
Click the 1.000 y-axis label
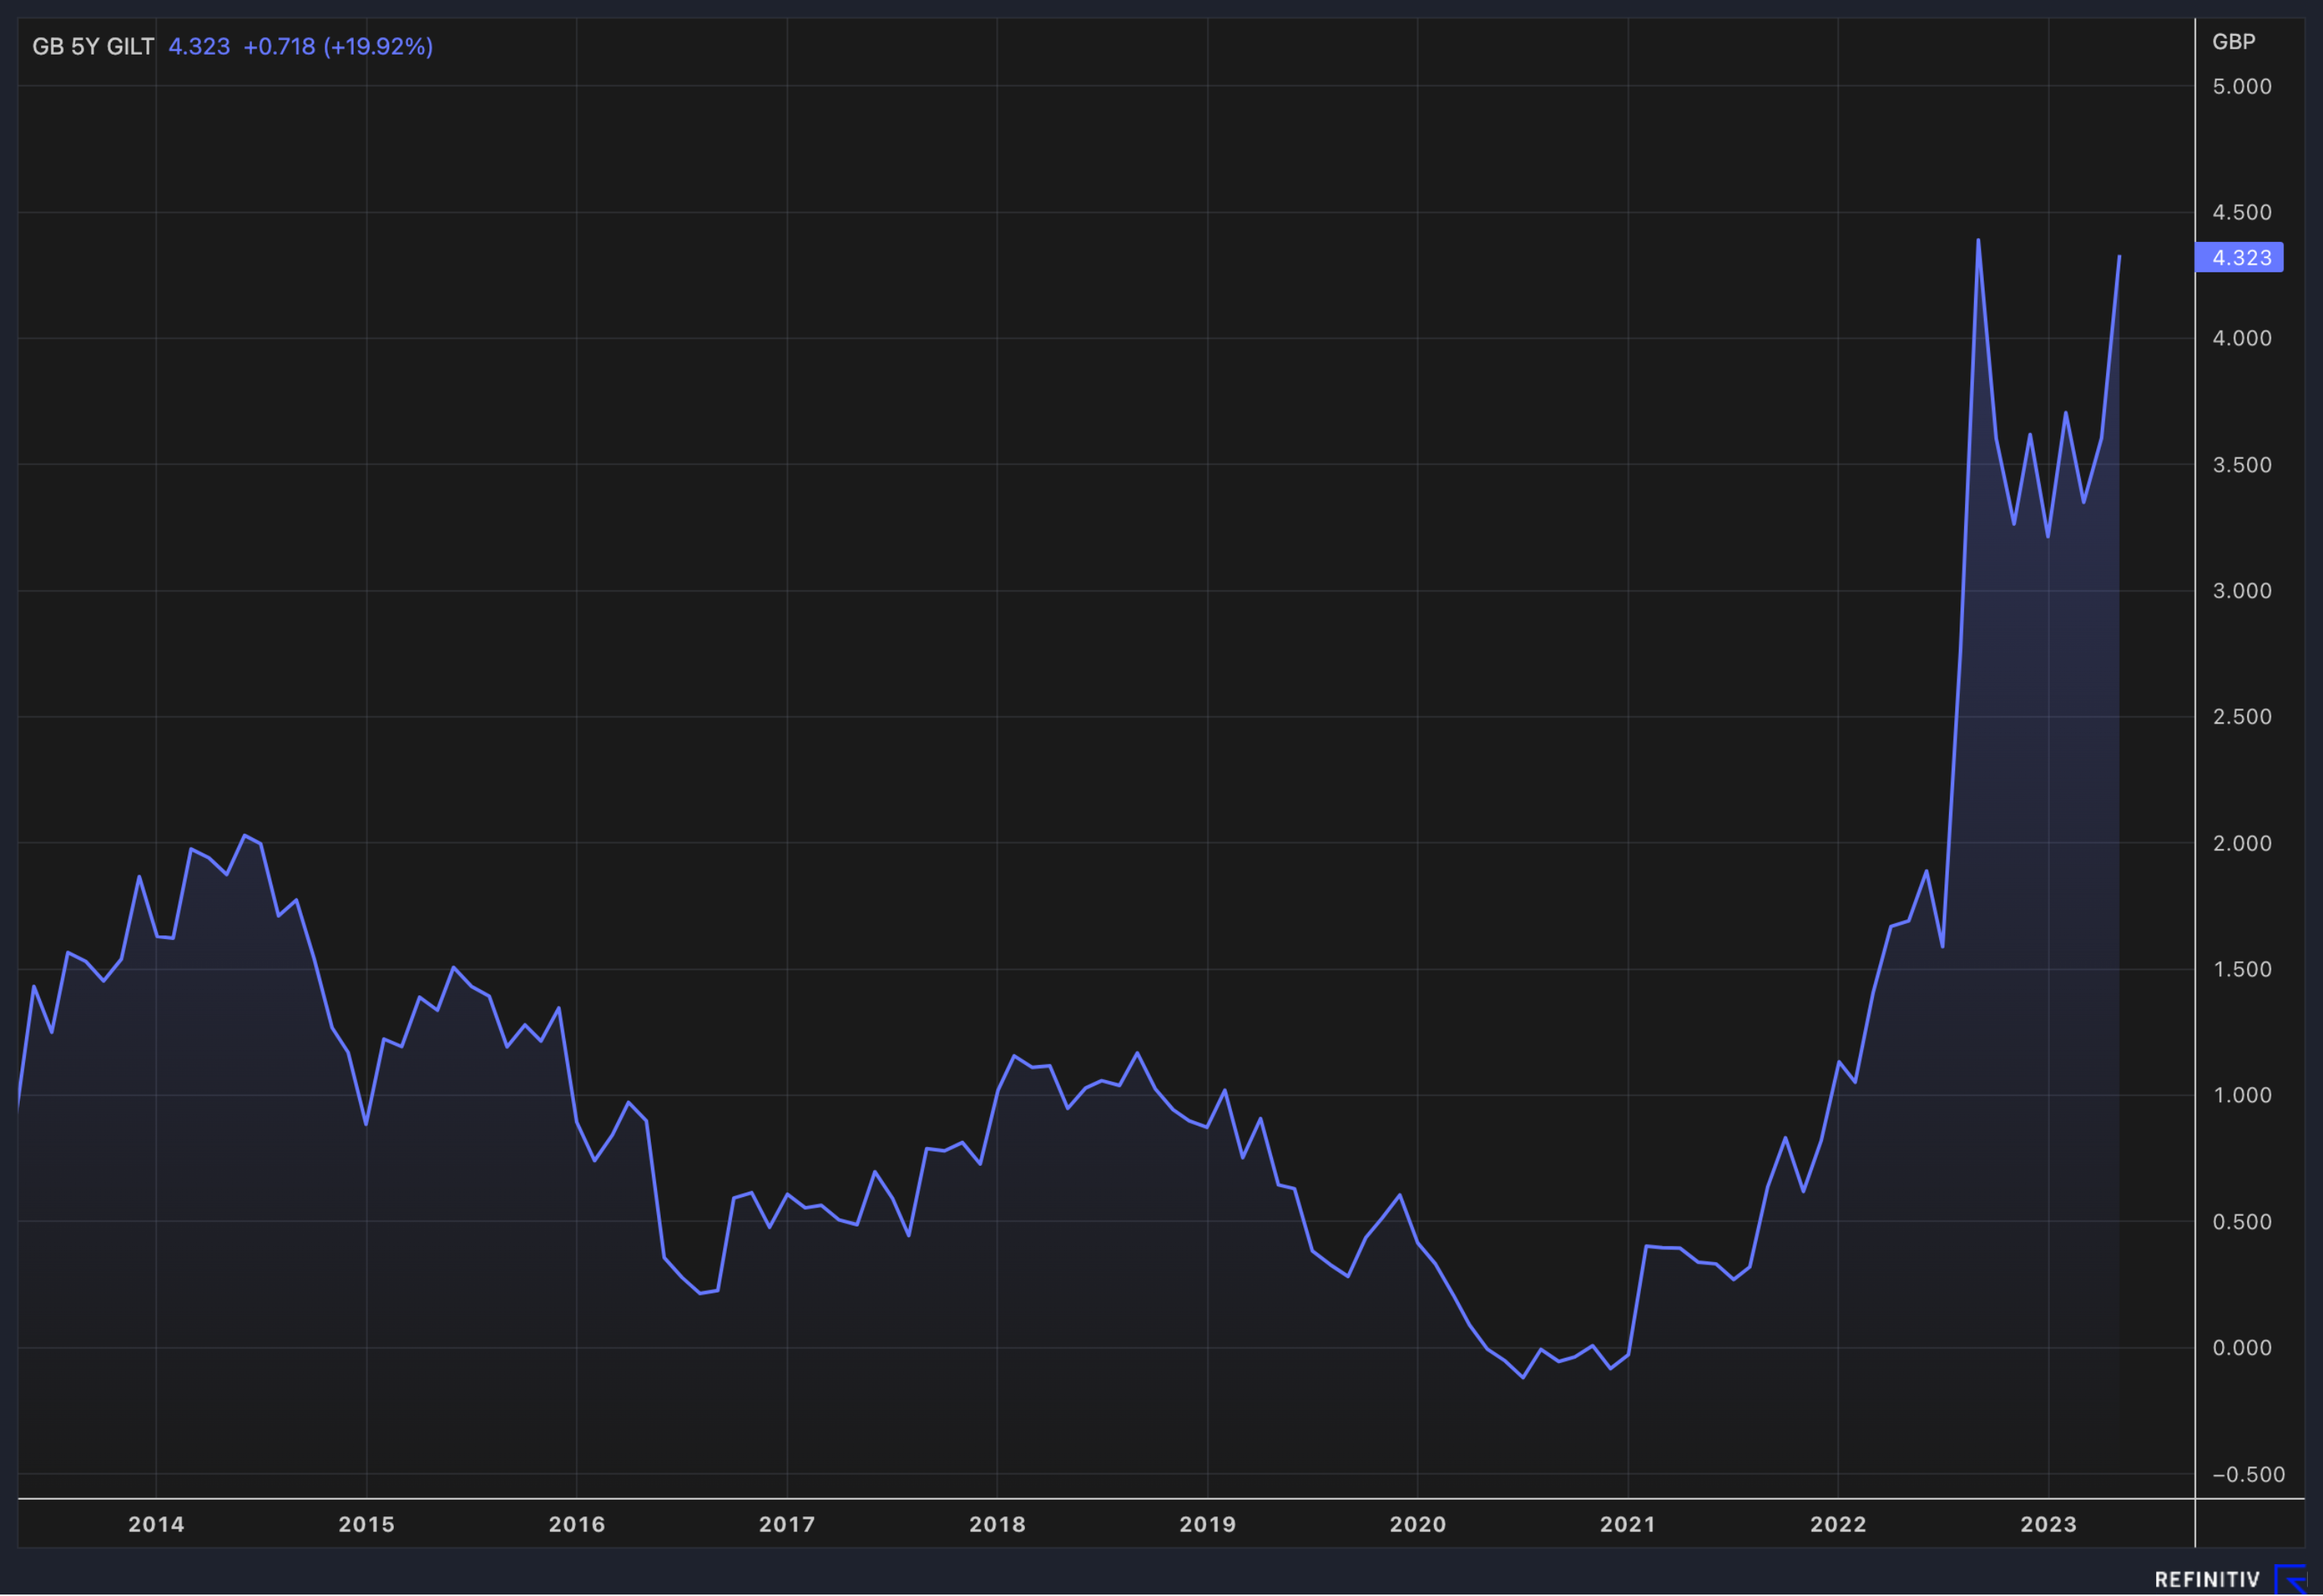(x=2242, y=1095)
